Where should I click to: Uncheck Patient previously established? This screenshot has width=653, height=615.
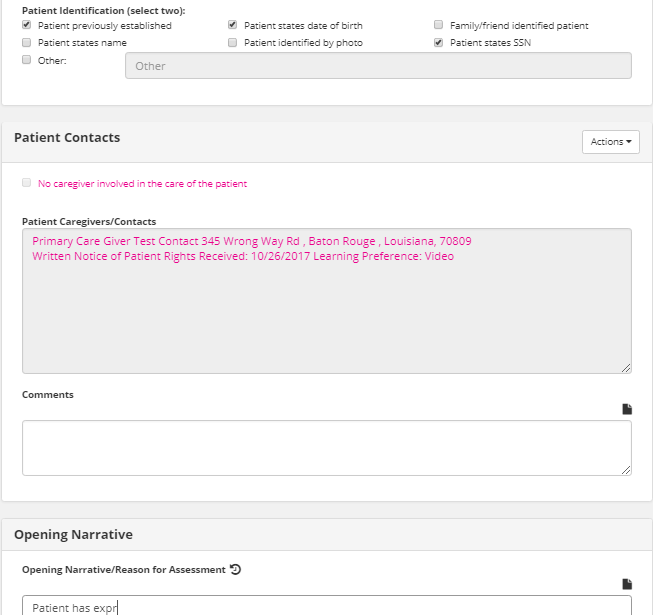tap(27, 25)
